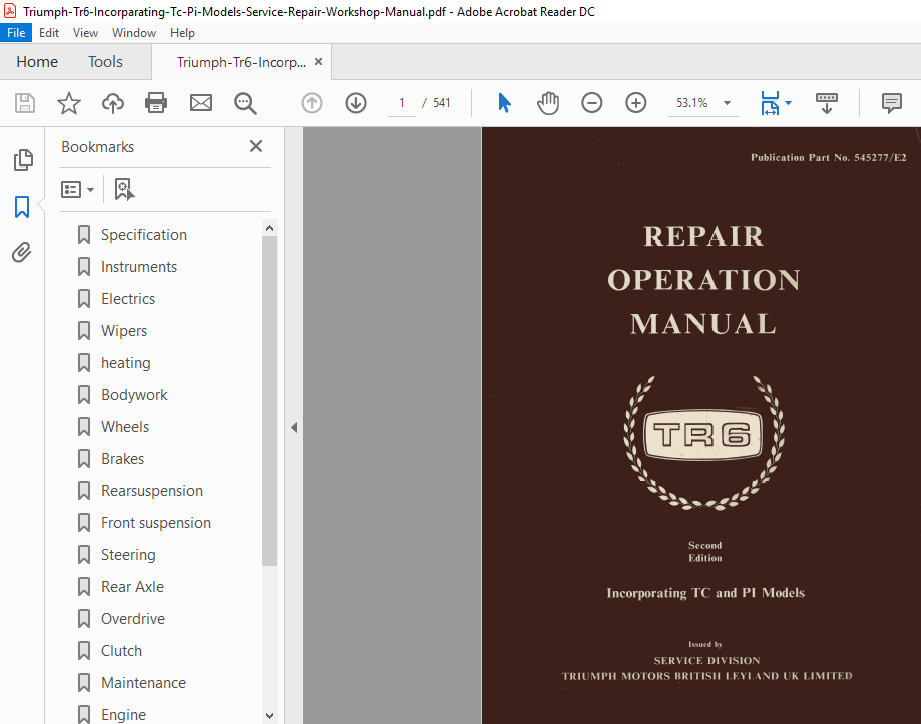
Task: Open the File menu
Action: [16, 33]
